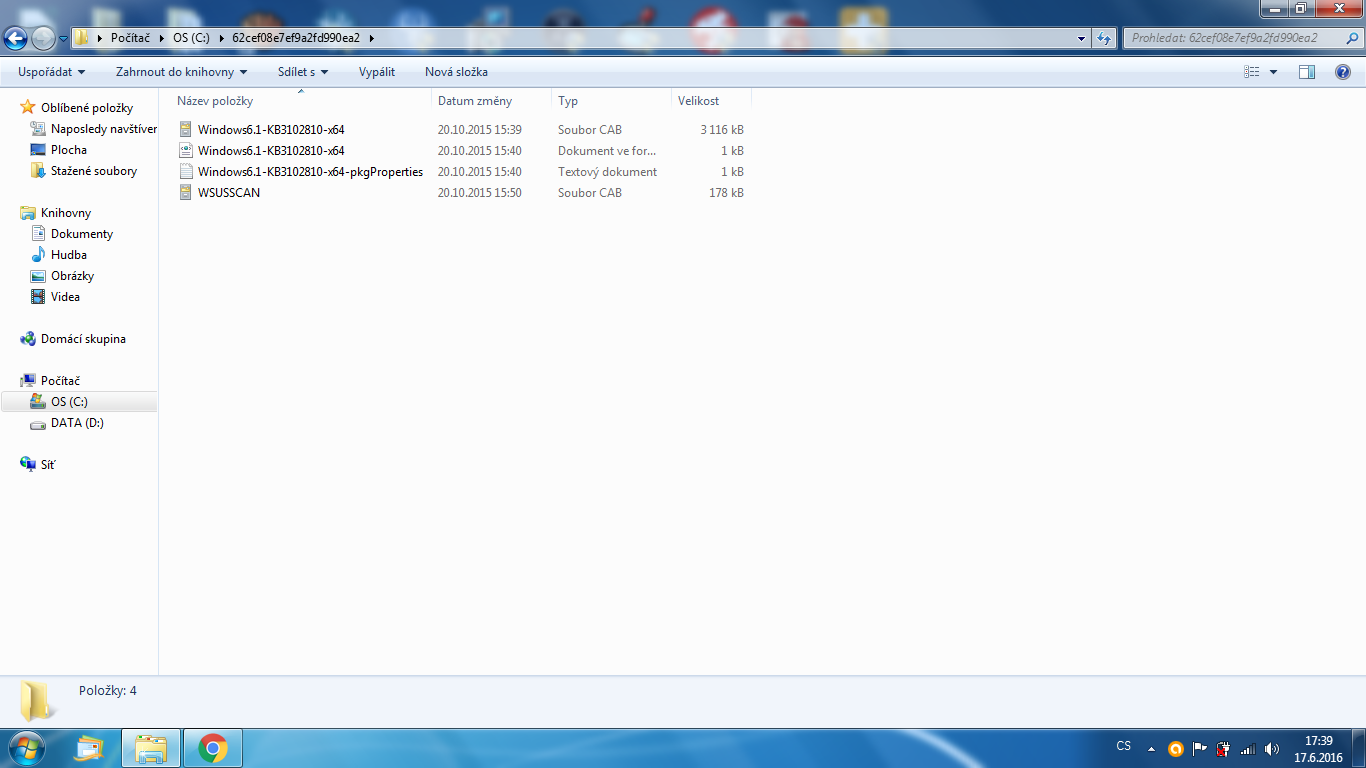This screenshot has height=768, width=1366.
Task: Click the network signal tray icon
Action: [1247, 748]
